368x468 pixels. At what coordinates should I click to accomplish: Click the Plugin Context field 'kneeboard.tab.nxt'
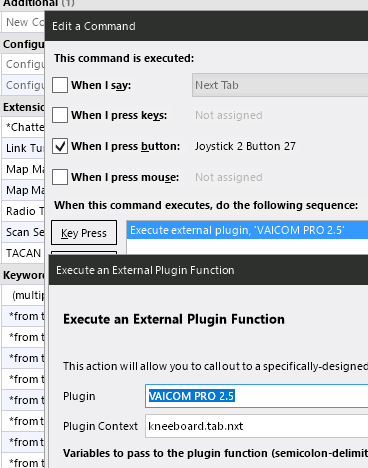(257, 426)
